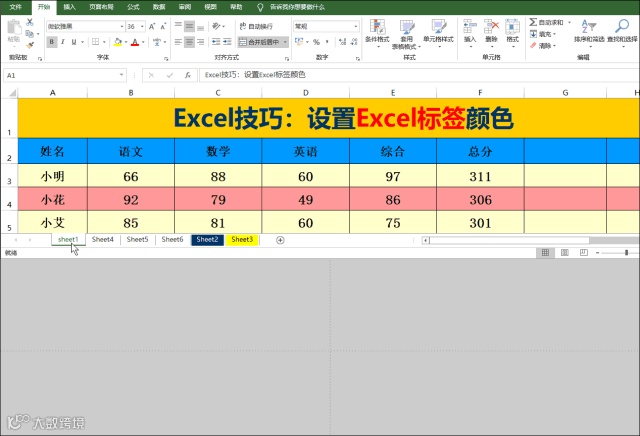Toggle center horizontal alignment

coord(189,42)
